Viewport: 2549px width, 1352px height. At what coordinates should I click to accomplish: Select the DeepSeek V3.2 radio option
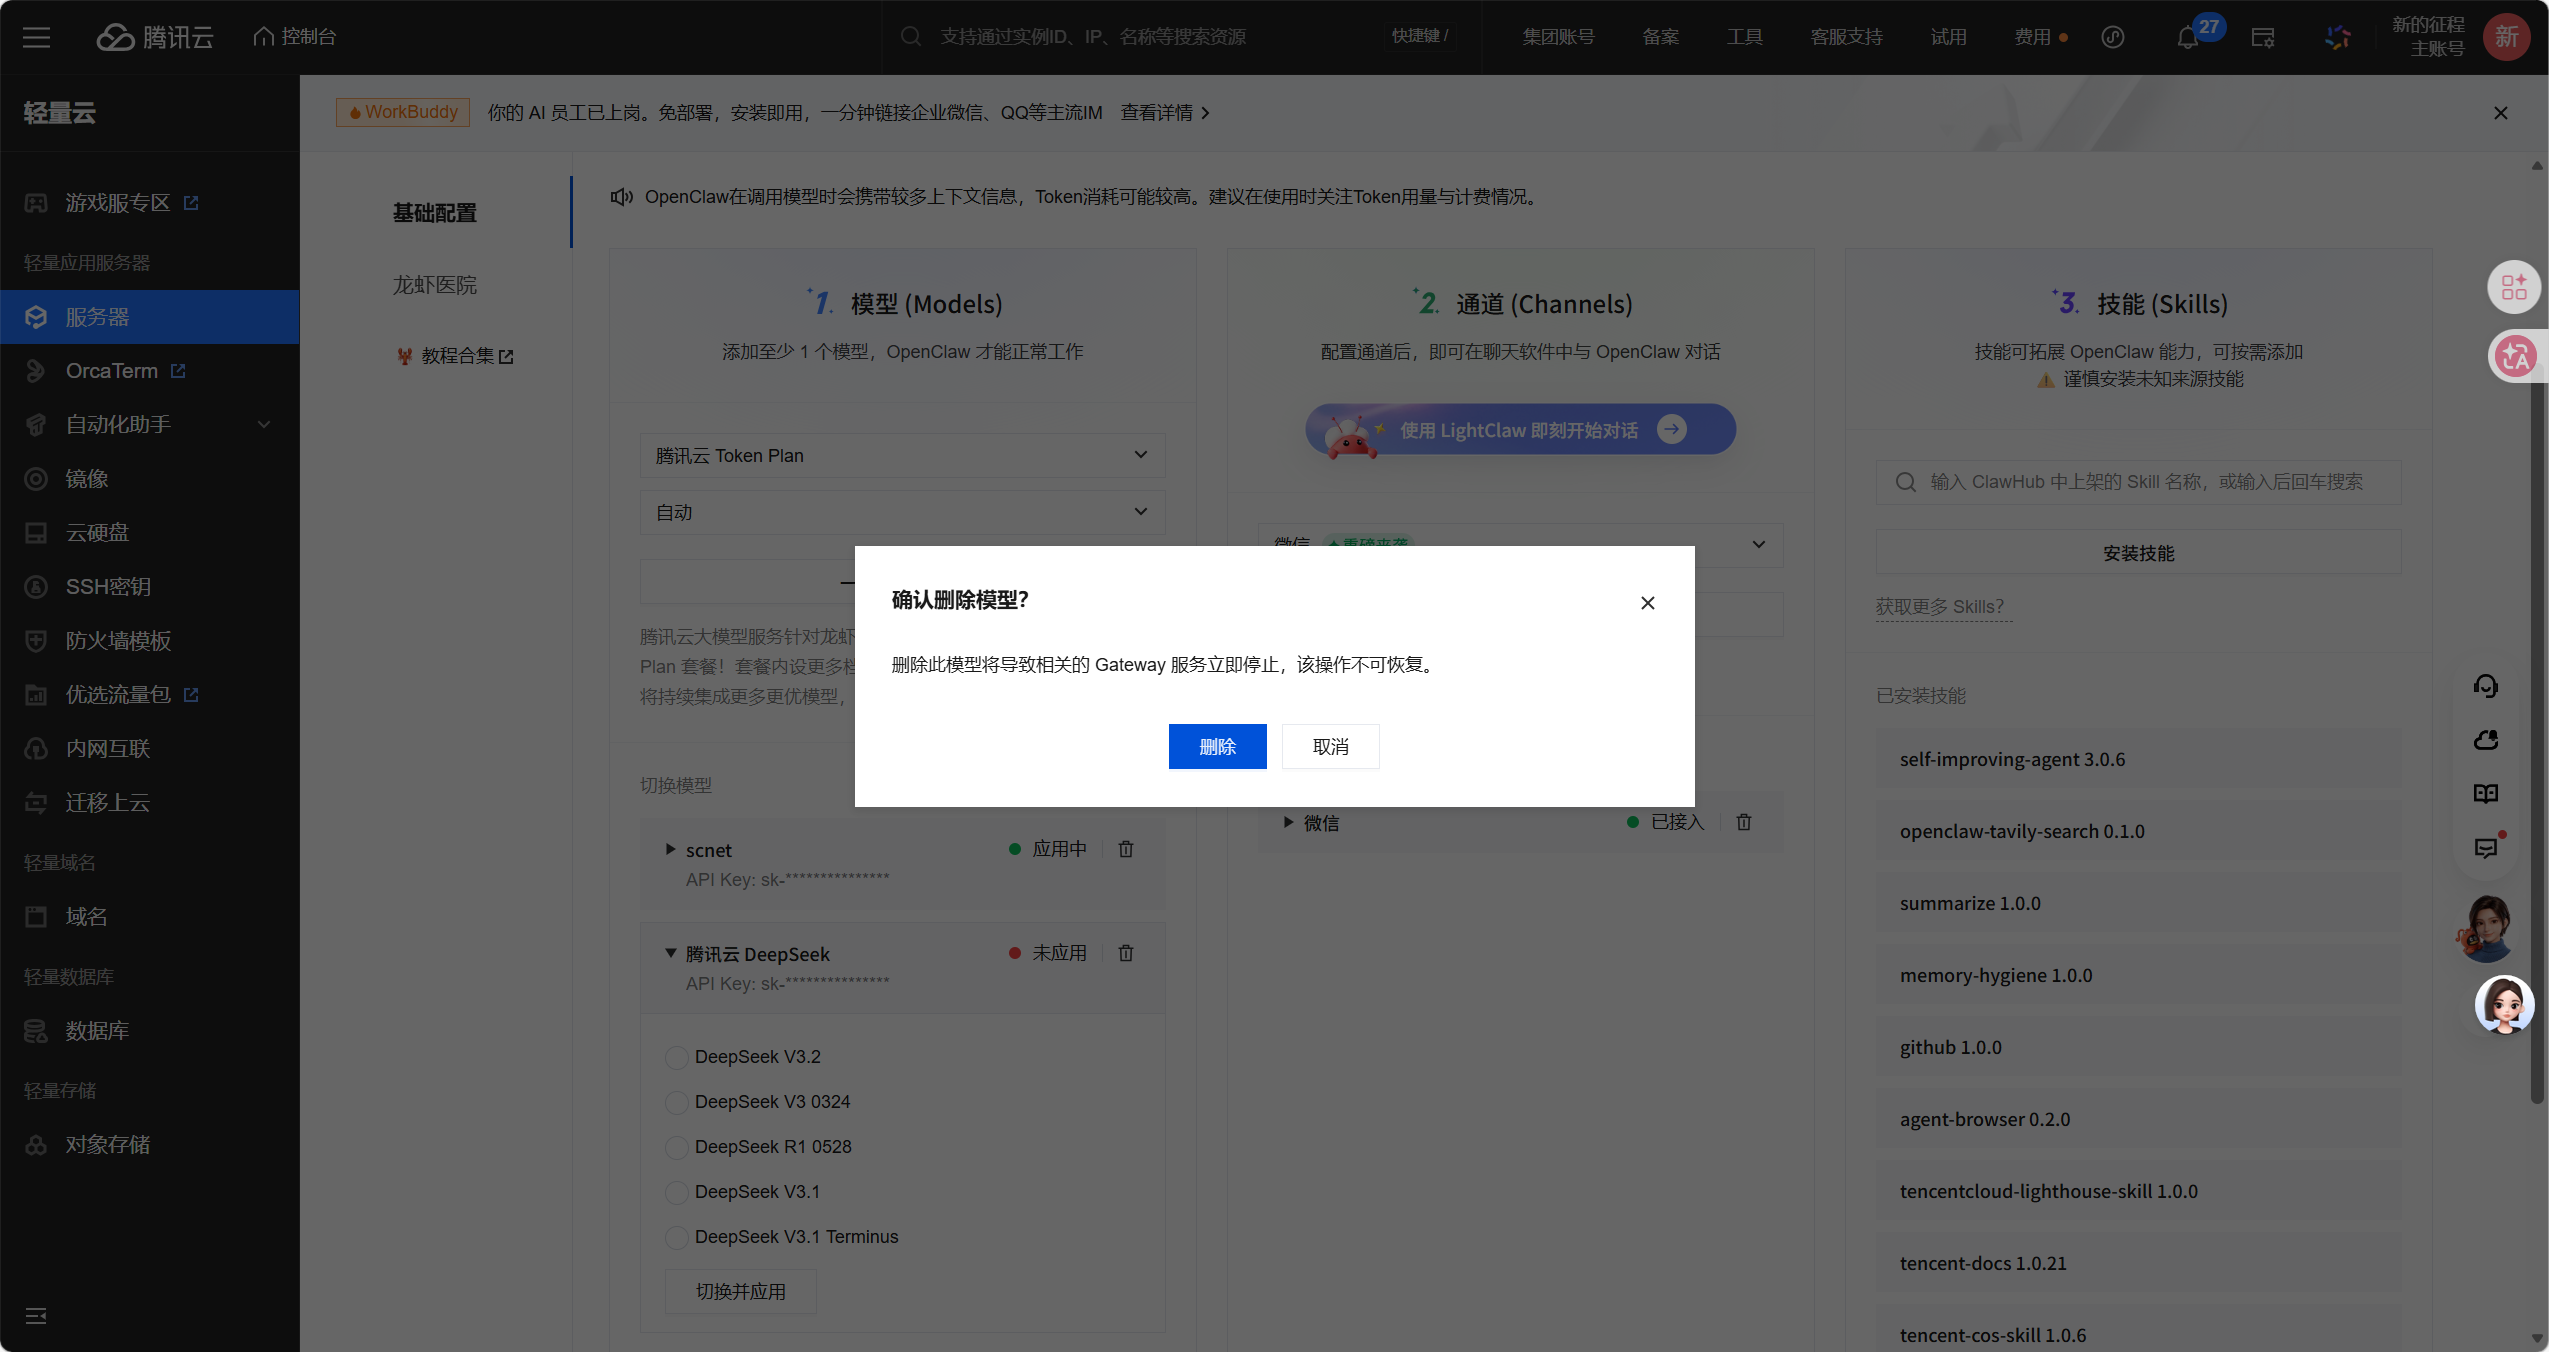tap(677, 1057)
